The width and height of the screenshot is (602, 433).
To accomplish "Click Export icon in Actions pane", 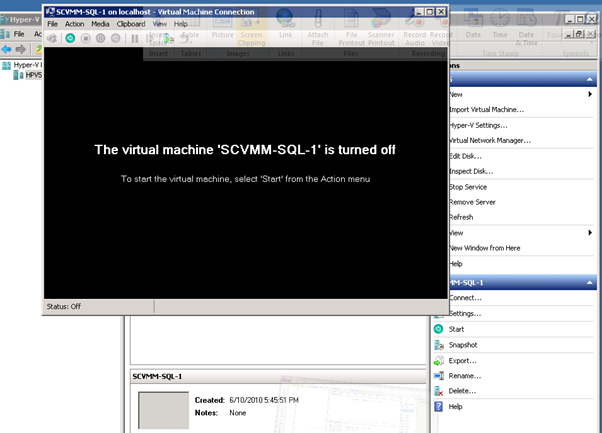I will click(438, 360).
